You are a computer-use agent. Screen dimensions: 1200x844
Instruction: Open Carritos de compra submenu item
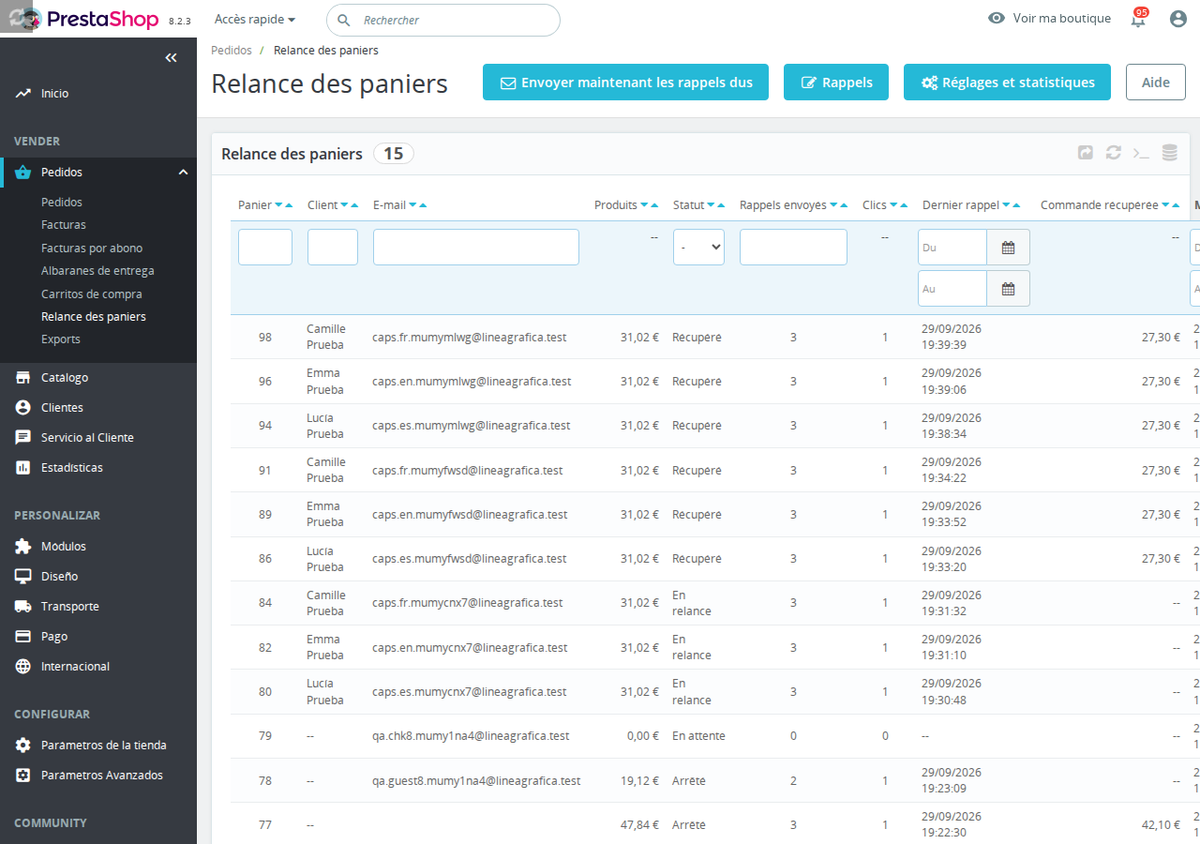91,294
